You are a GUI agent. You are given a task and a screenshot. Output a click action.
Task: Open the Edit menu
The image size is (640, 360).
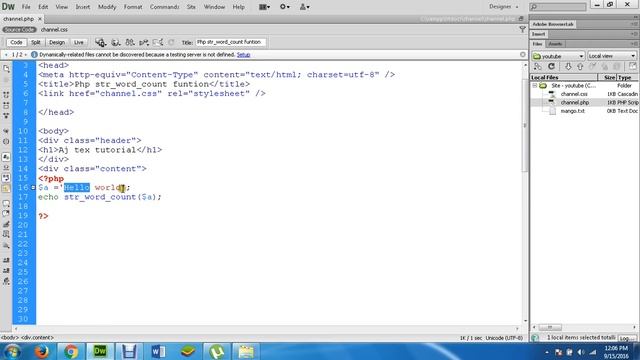pos(43,7)
